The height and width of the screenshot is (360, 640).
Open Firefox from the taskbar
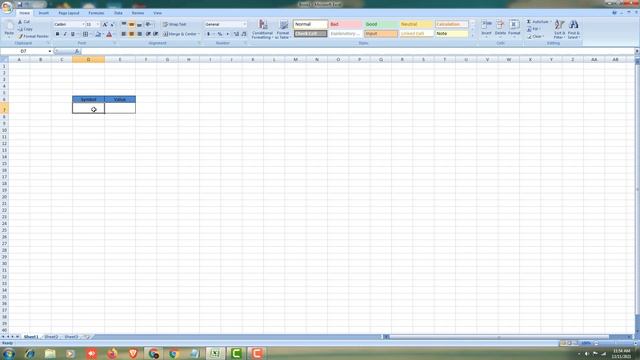pyautogui.click(x=112, y=353)
